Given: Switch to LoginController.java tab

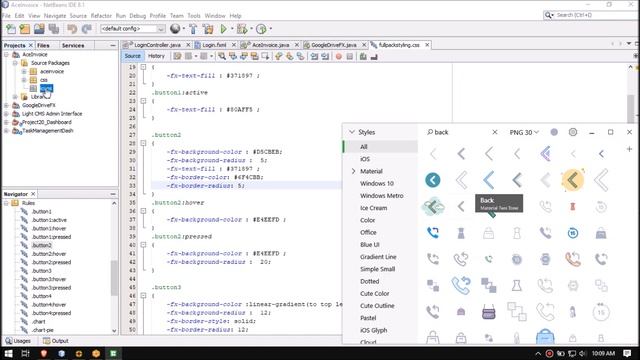Looking at the screenshot, I should (x=157, y=45).
